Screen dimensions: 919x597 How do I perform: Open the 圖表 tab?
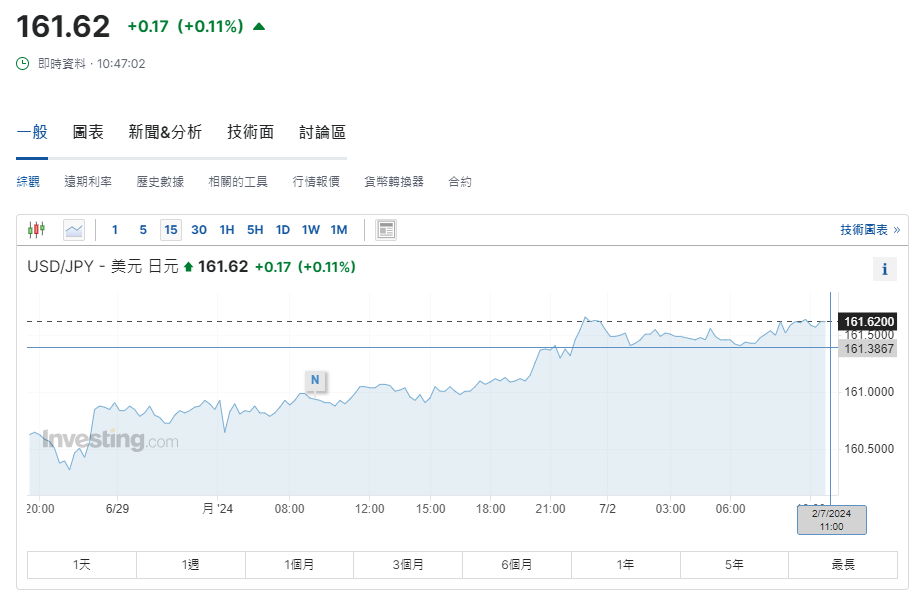pos(88,132)
